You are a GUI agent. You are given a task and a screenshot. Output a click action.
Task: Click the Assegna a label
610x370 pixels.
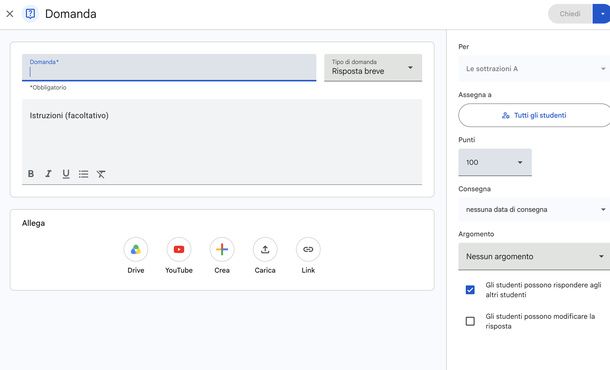(x=475, y=95)
